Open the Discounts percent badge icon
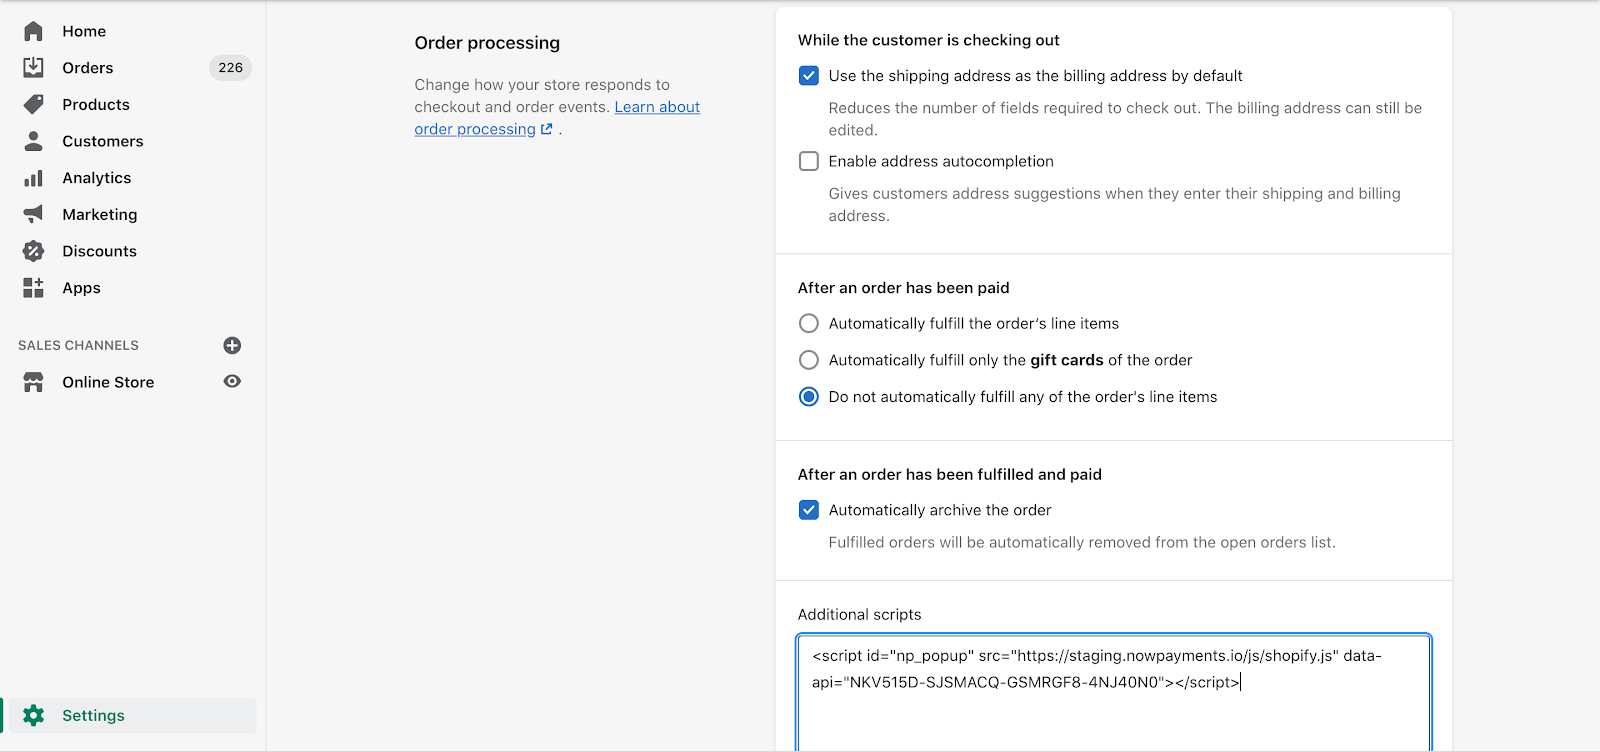Viewport: 1600px width, 752px height. coord(33,251)
